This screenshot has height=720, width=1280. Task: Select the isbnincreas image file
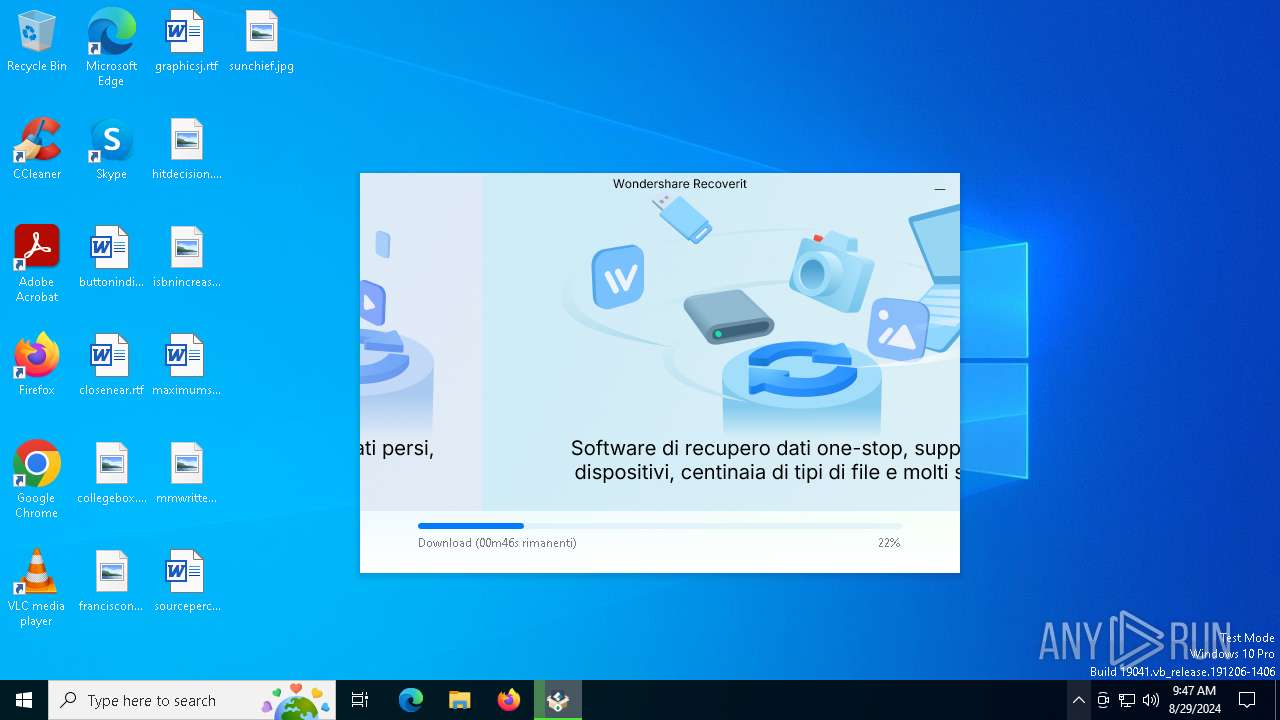[x=186, y=258]
